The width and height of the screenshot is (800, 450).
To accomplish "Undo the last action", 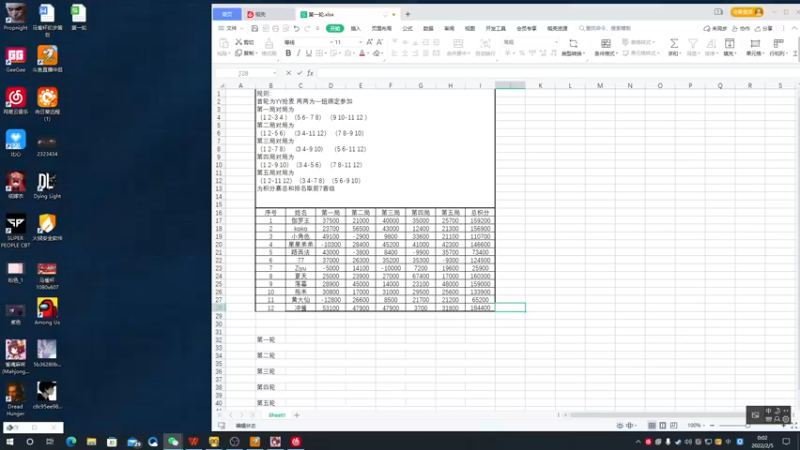I will [296, 29].
